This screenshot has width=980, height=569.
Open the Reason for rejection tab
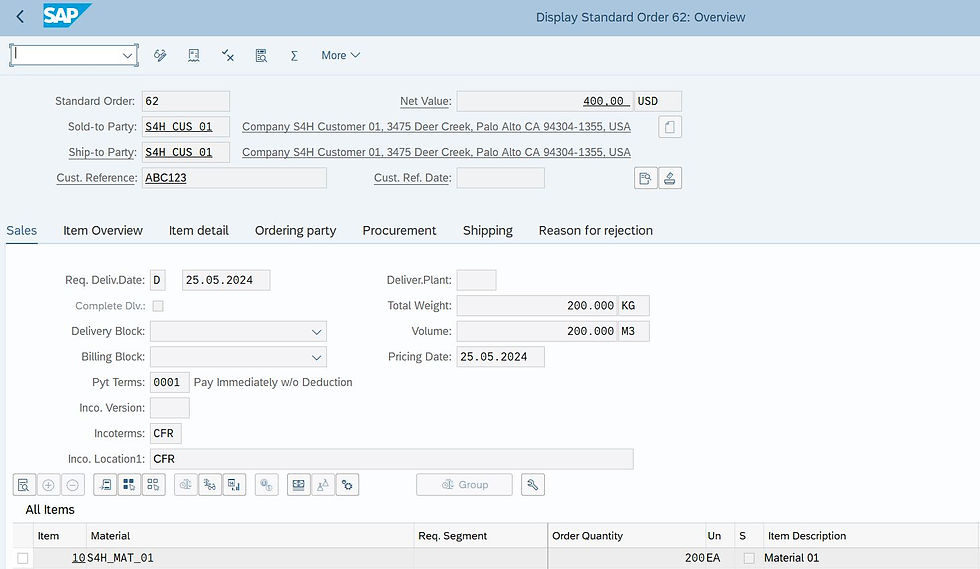(596, 231)
